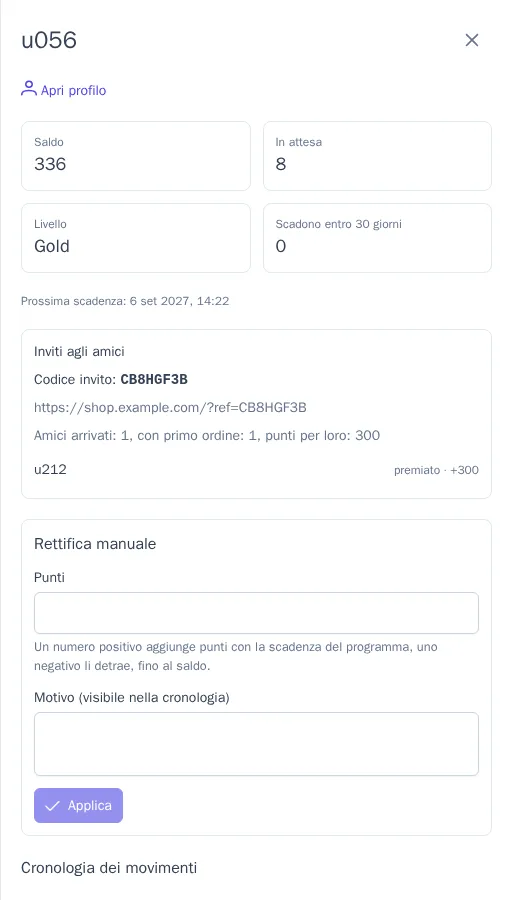The image size is (512, 900).
Task: Select the Livello Gold card
Action: (x=136, y=238)
